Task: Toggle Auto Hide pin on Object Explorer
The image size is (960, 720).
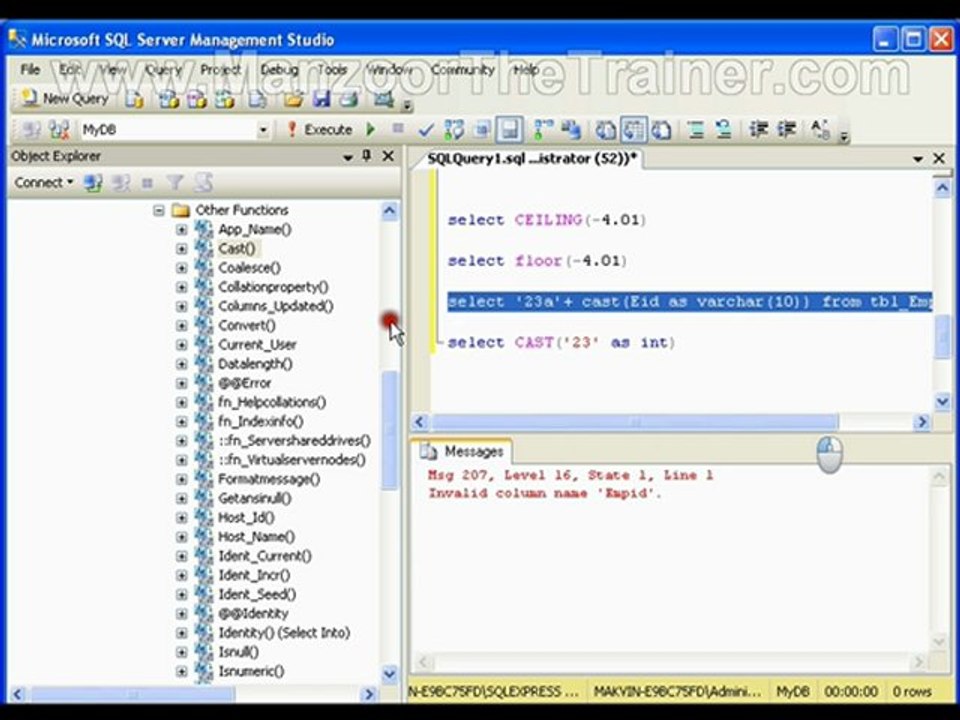Action: [x=367, y=156]
